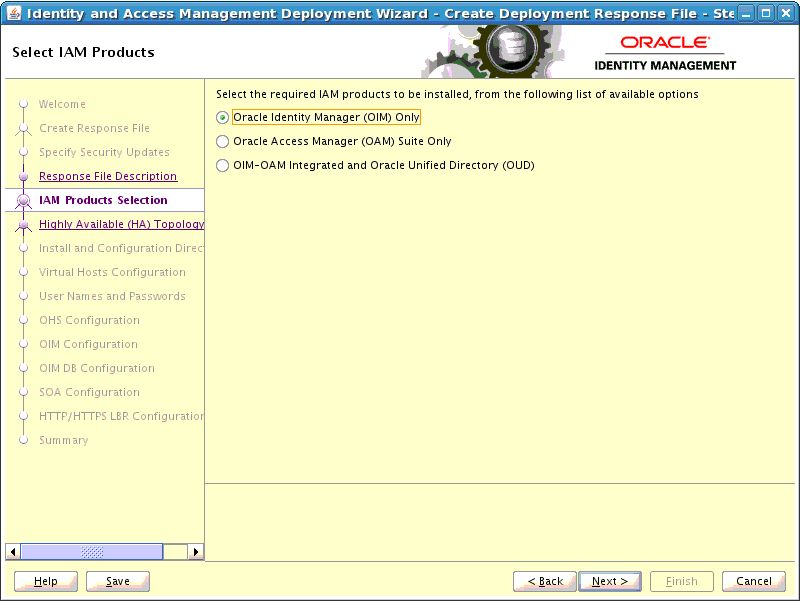Click the Specify Security Updates step
800x601 pixels.
[x=104, y=152]
